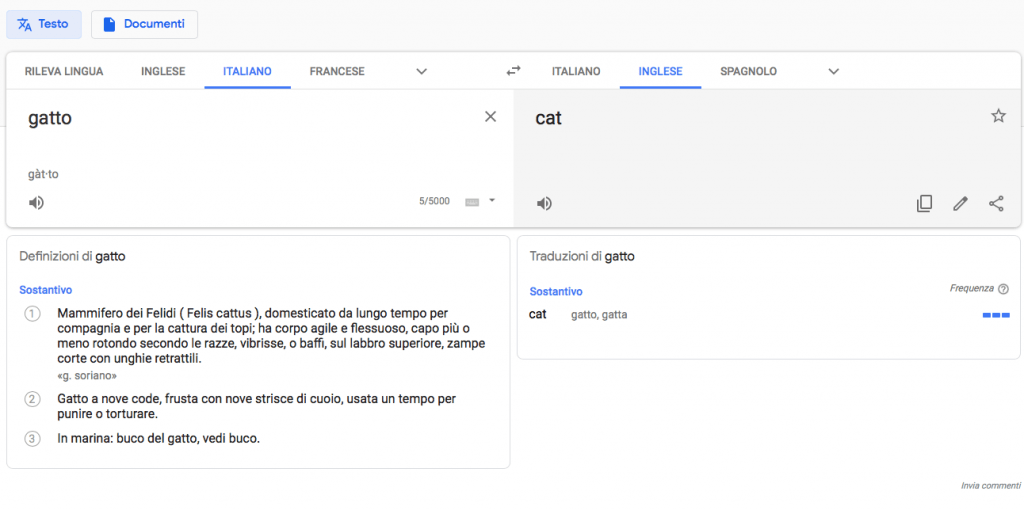Share the translation
Screen dimensions: 1024x510
pos(996,204)
